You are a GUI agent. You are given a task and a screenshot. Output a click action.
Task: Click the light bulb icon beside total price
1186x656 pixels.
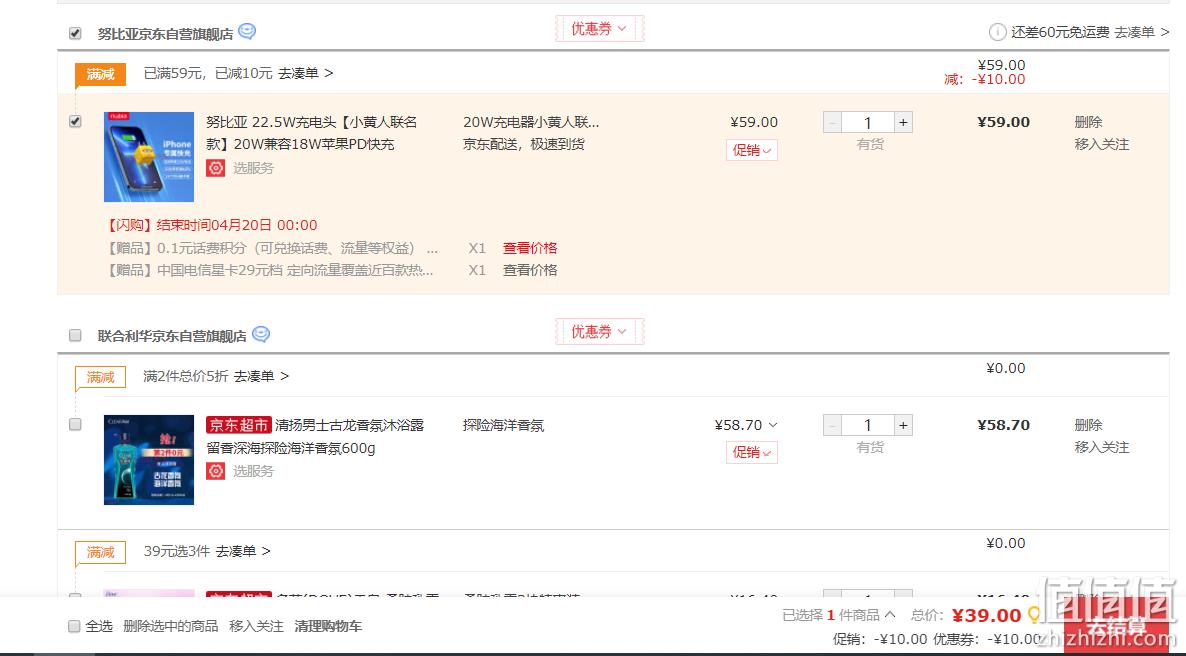pos(1034,615)
